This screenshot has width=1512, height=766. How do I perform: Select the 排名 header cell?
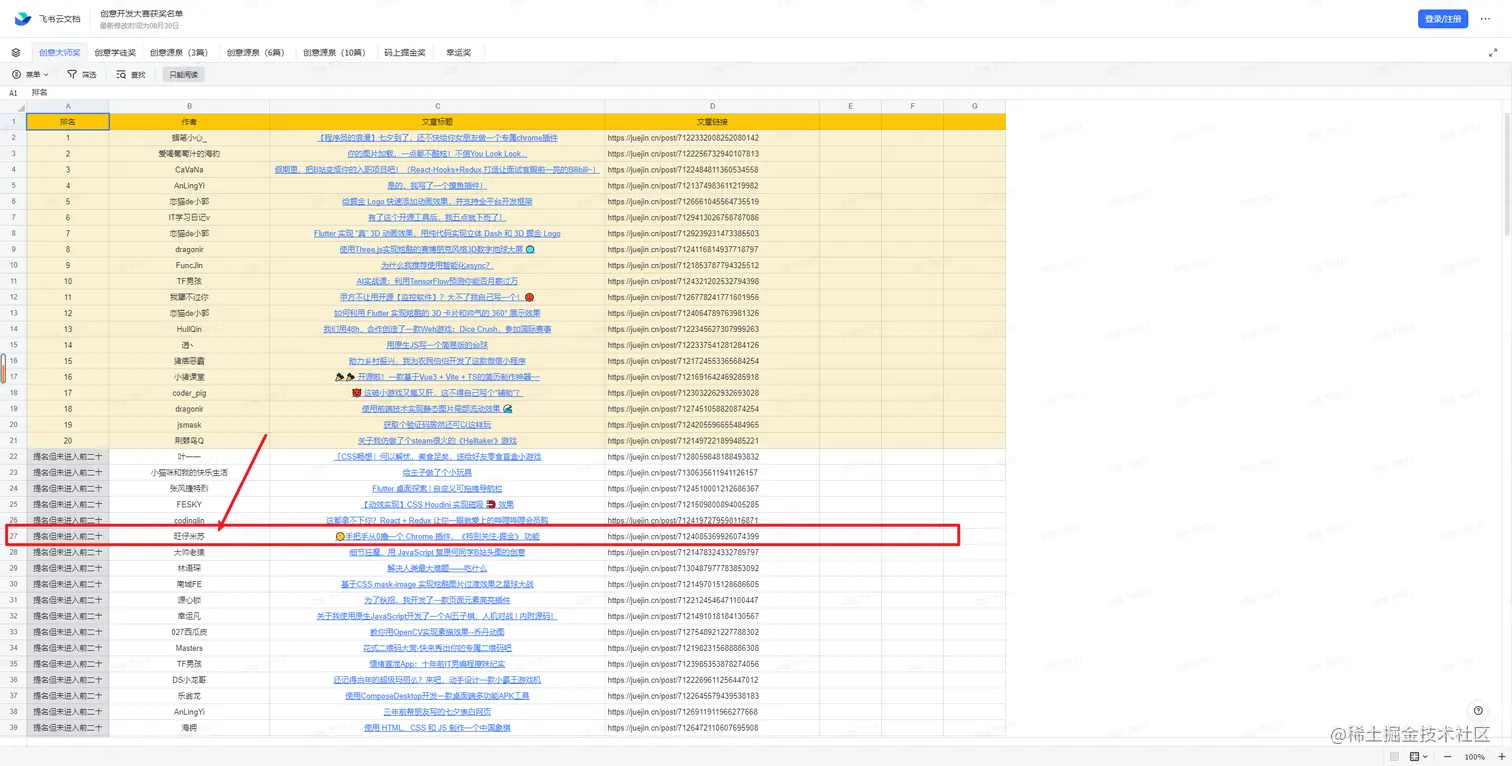[68, 121]
